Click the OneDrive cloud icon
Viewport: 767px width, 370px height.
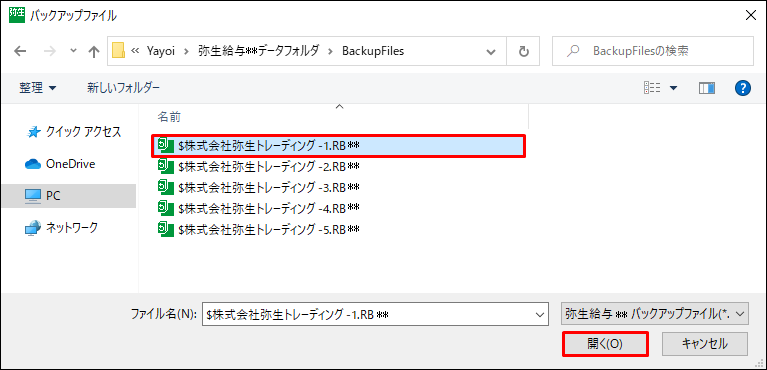[33, 165]
